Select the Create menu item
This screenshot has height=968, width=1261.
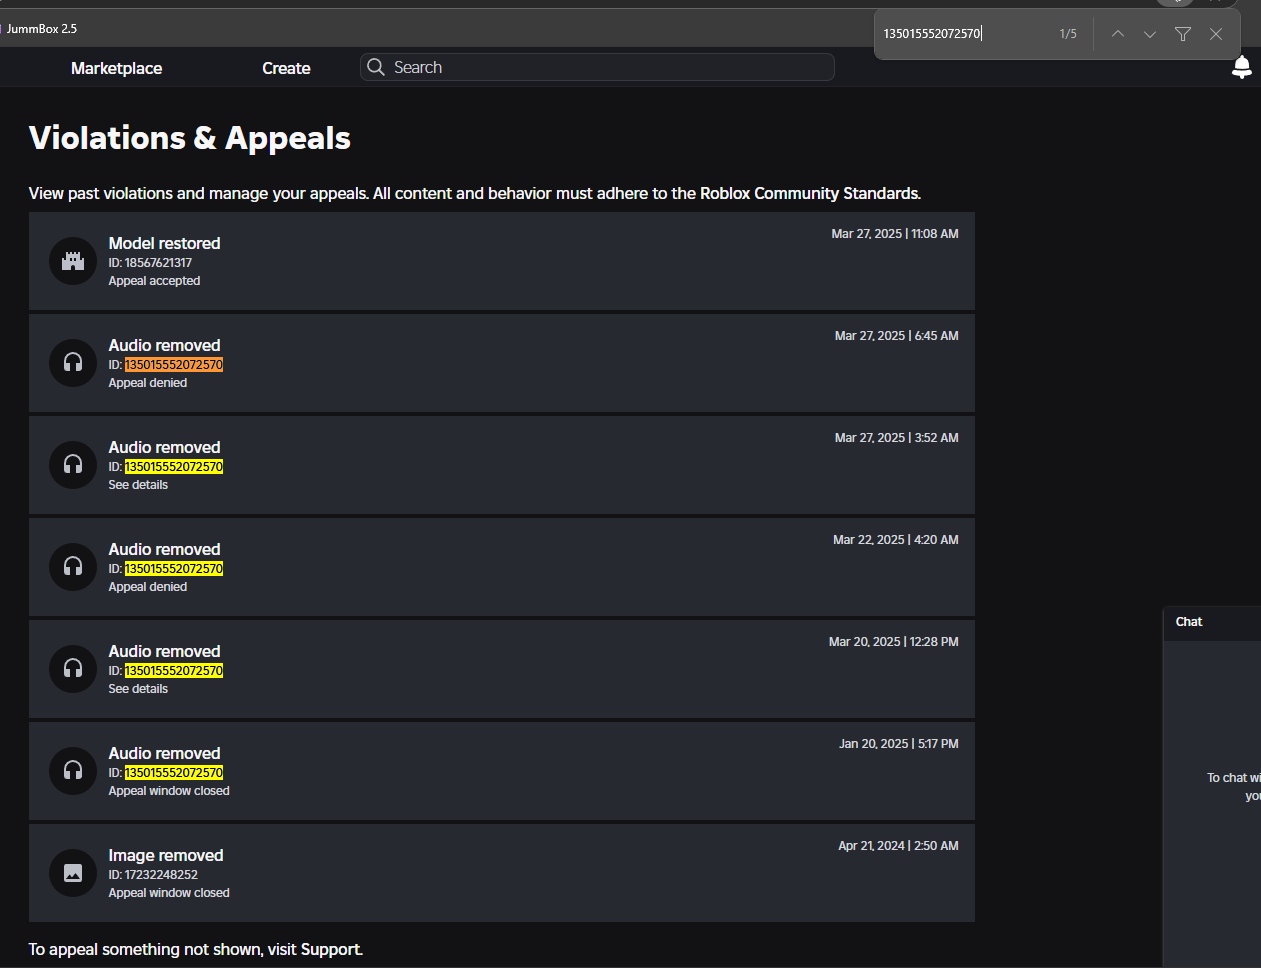(286, 68)
